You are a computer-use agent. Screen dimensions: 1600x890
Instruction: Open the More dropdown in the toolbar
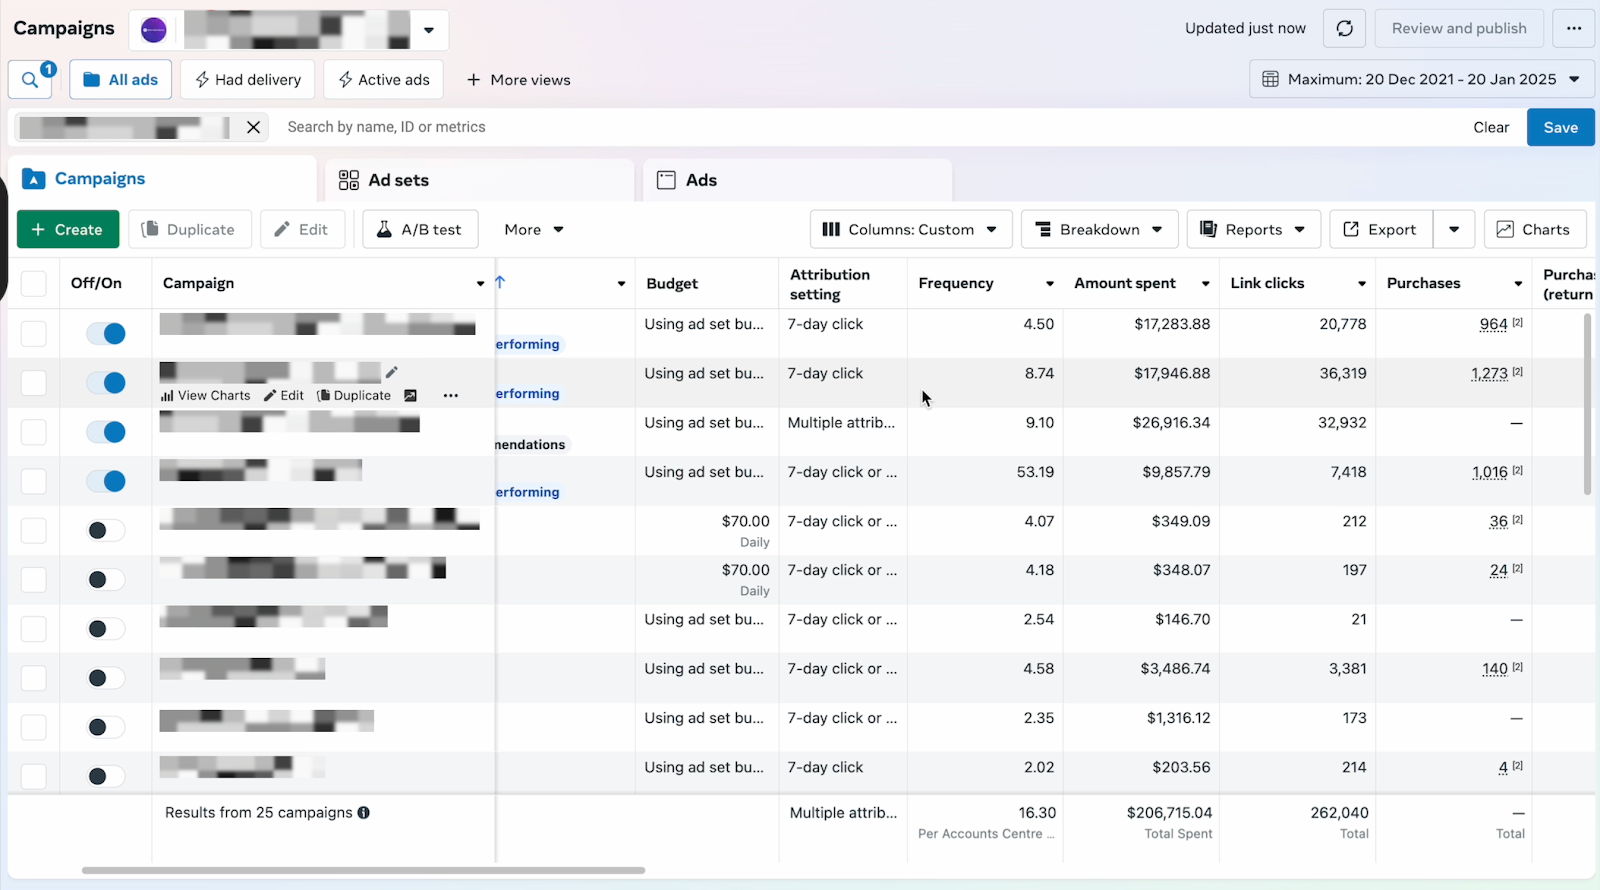(x=534, y=229)
